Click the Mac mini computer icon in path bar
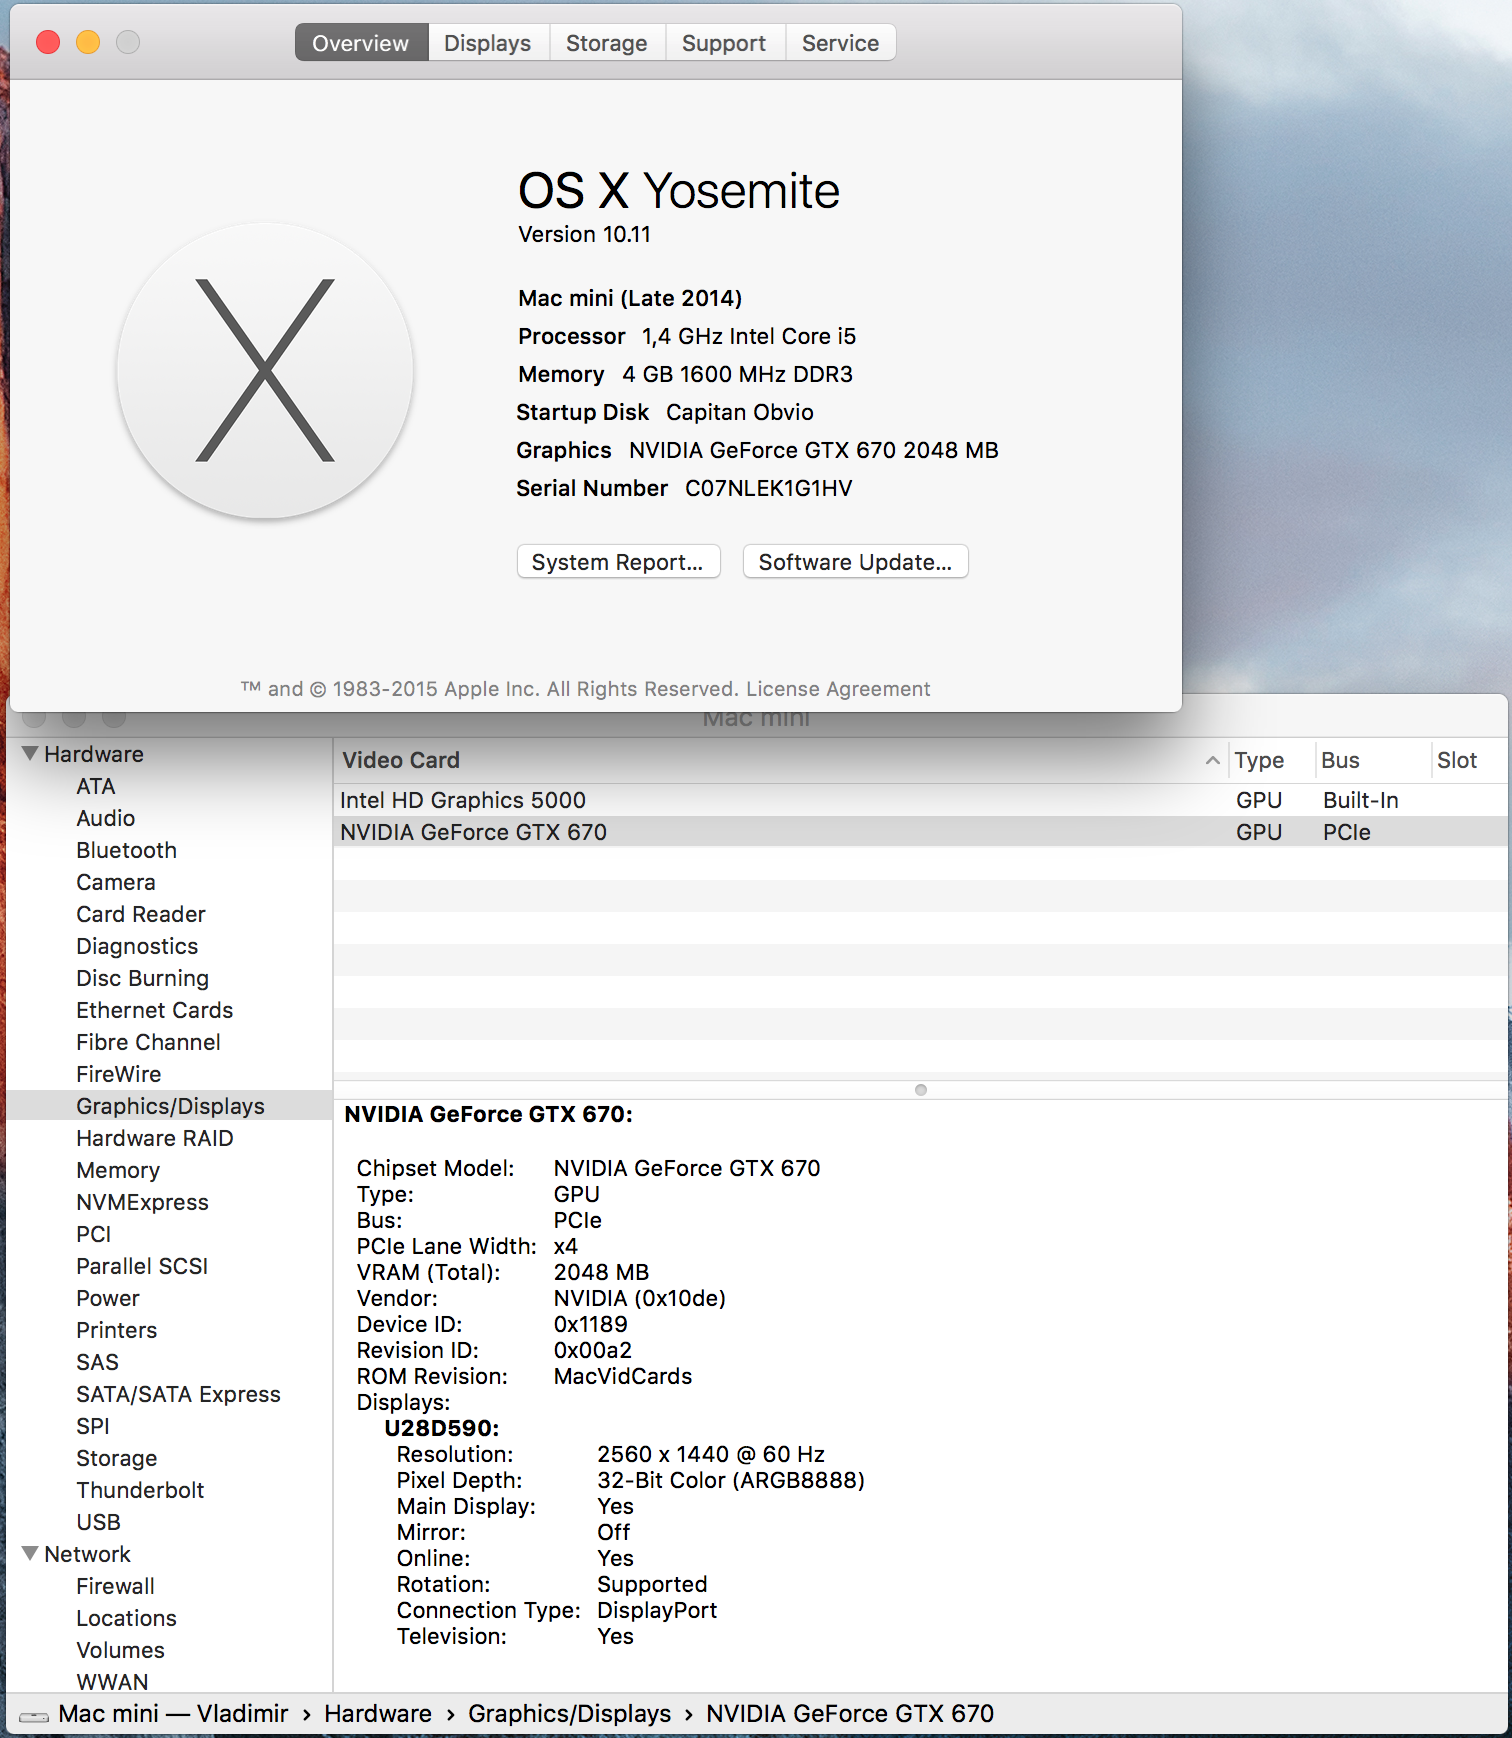 (x=34, y=1717)
